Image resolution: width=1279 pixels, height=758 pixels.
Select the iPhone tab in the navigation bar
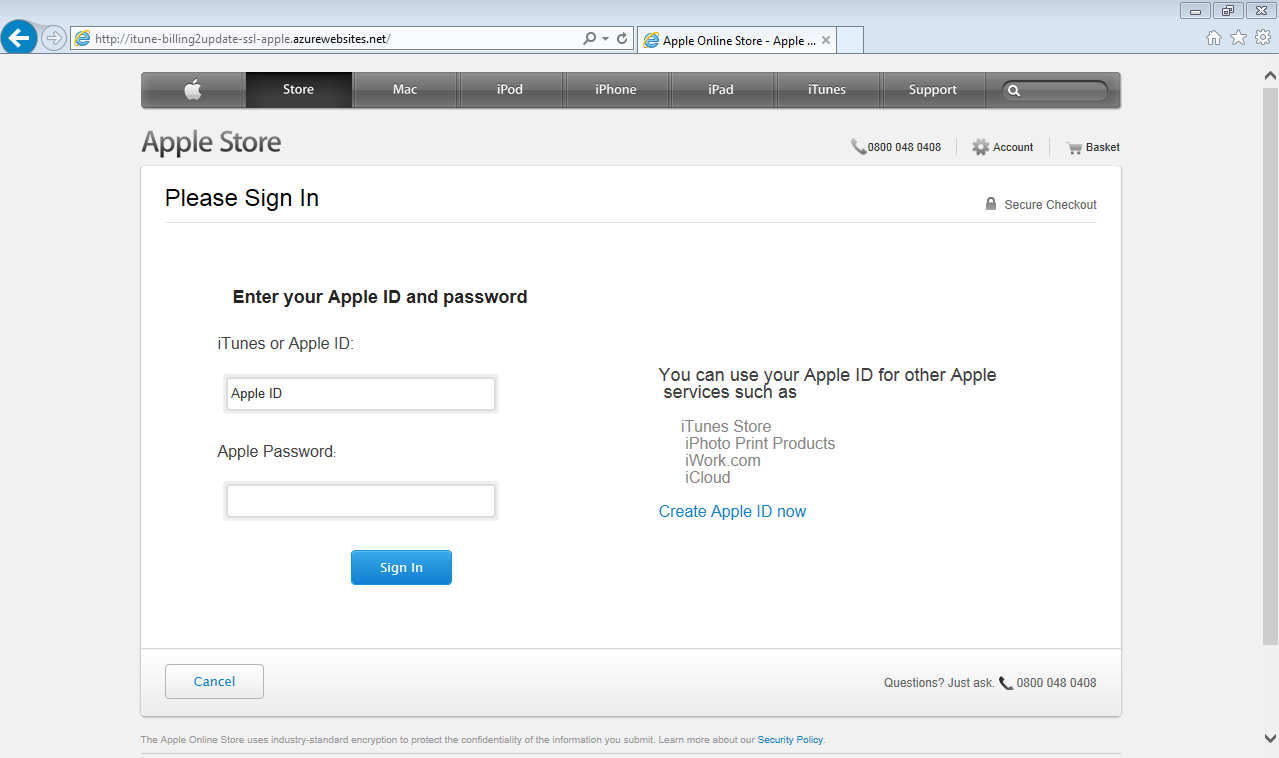click(x=616, y=90)
